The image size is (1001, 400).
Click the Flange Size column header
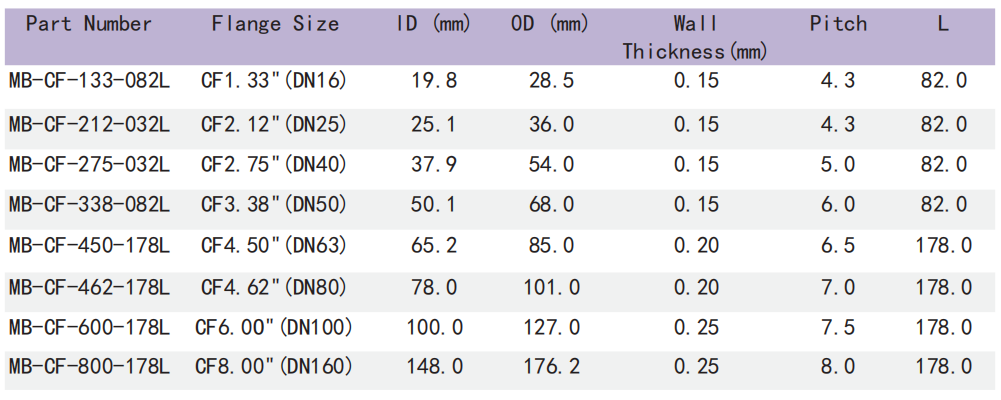(275, 23)
